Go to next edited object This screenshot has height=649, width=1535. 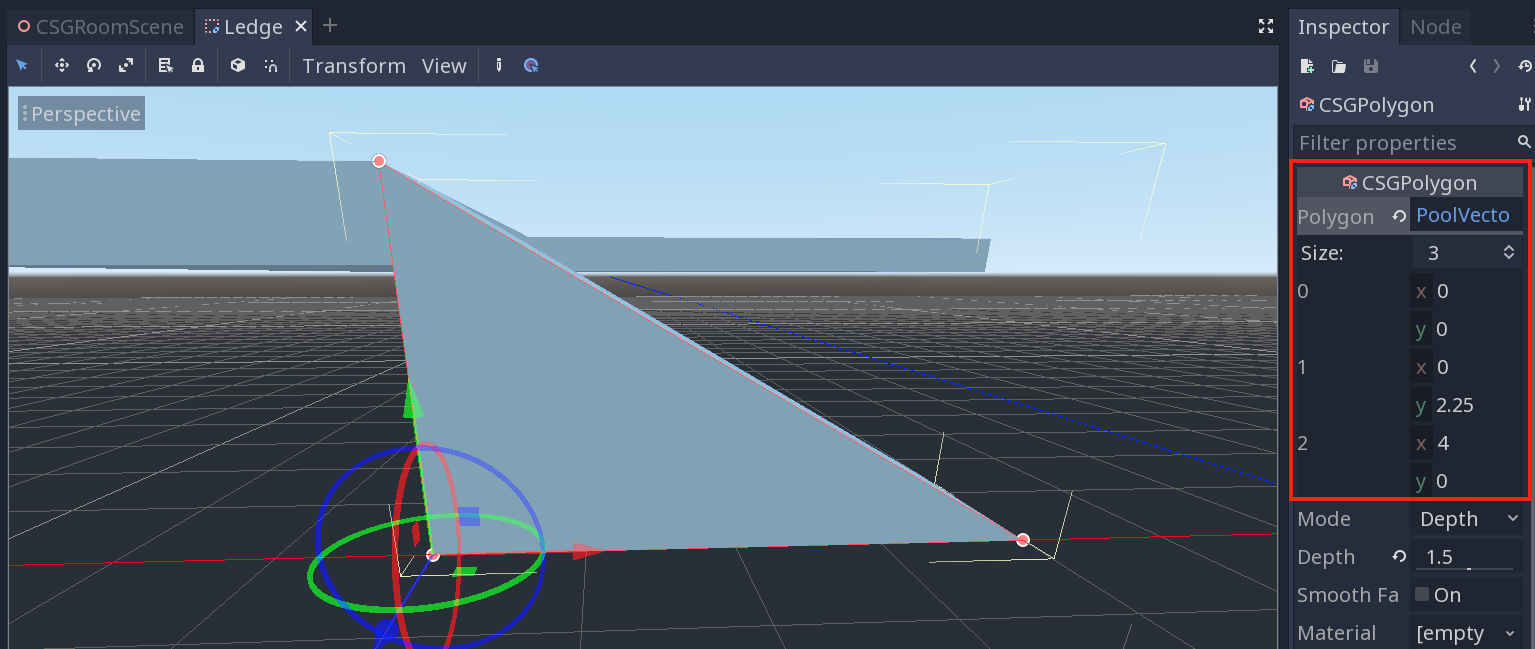tap(1496, 66)
